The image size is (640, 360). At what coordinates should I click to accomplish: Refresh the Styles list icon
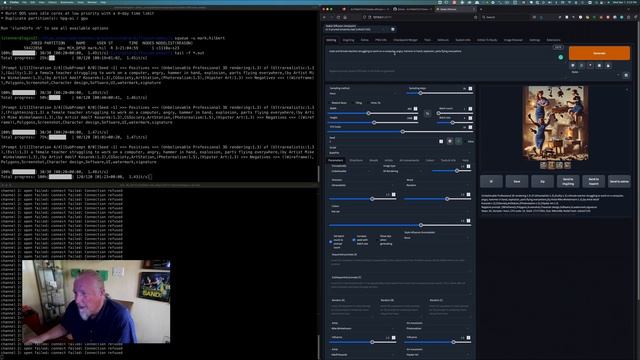tap(626, 75)
